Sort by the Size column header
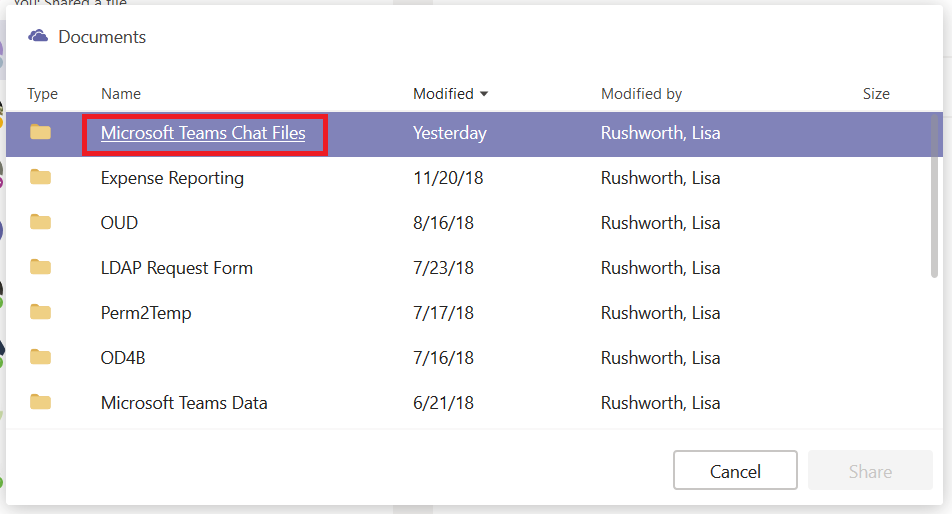Screen dimensions: 952x514 click(876, 94)
